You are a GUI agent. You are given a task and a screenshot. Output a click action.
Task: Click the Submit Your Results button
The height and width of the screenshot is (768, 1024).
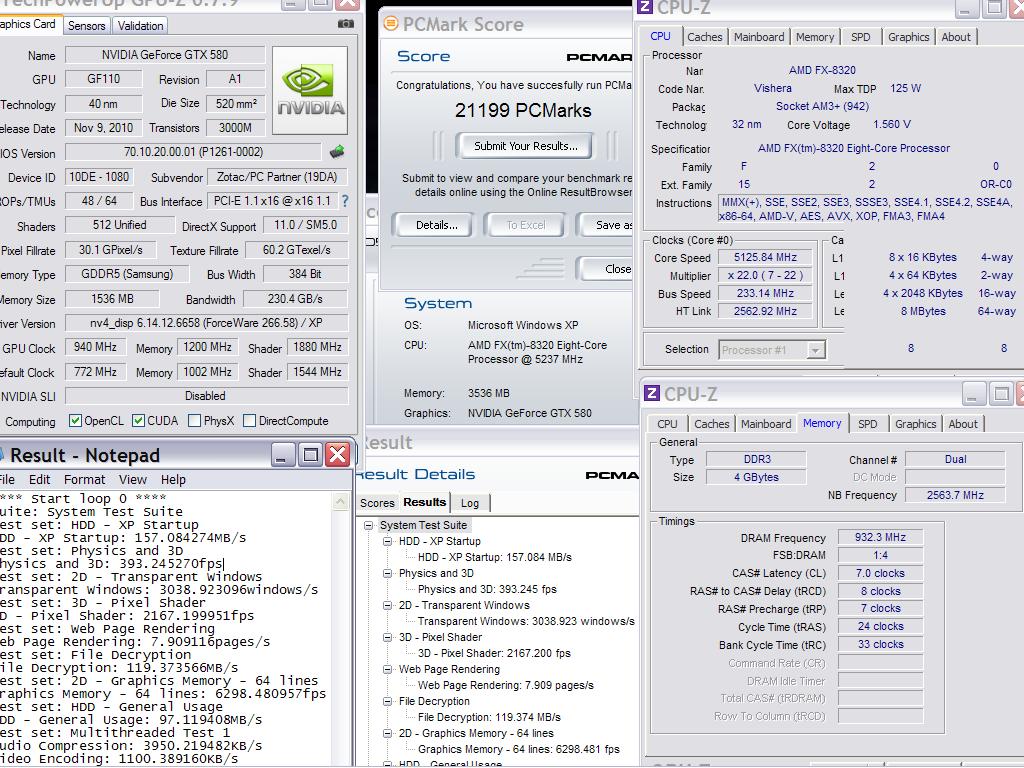pyautogui.click(x=526, y=146)
